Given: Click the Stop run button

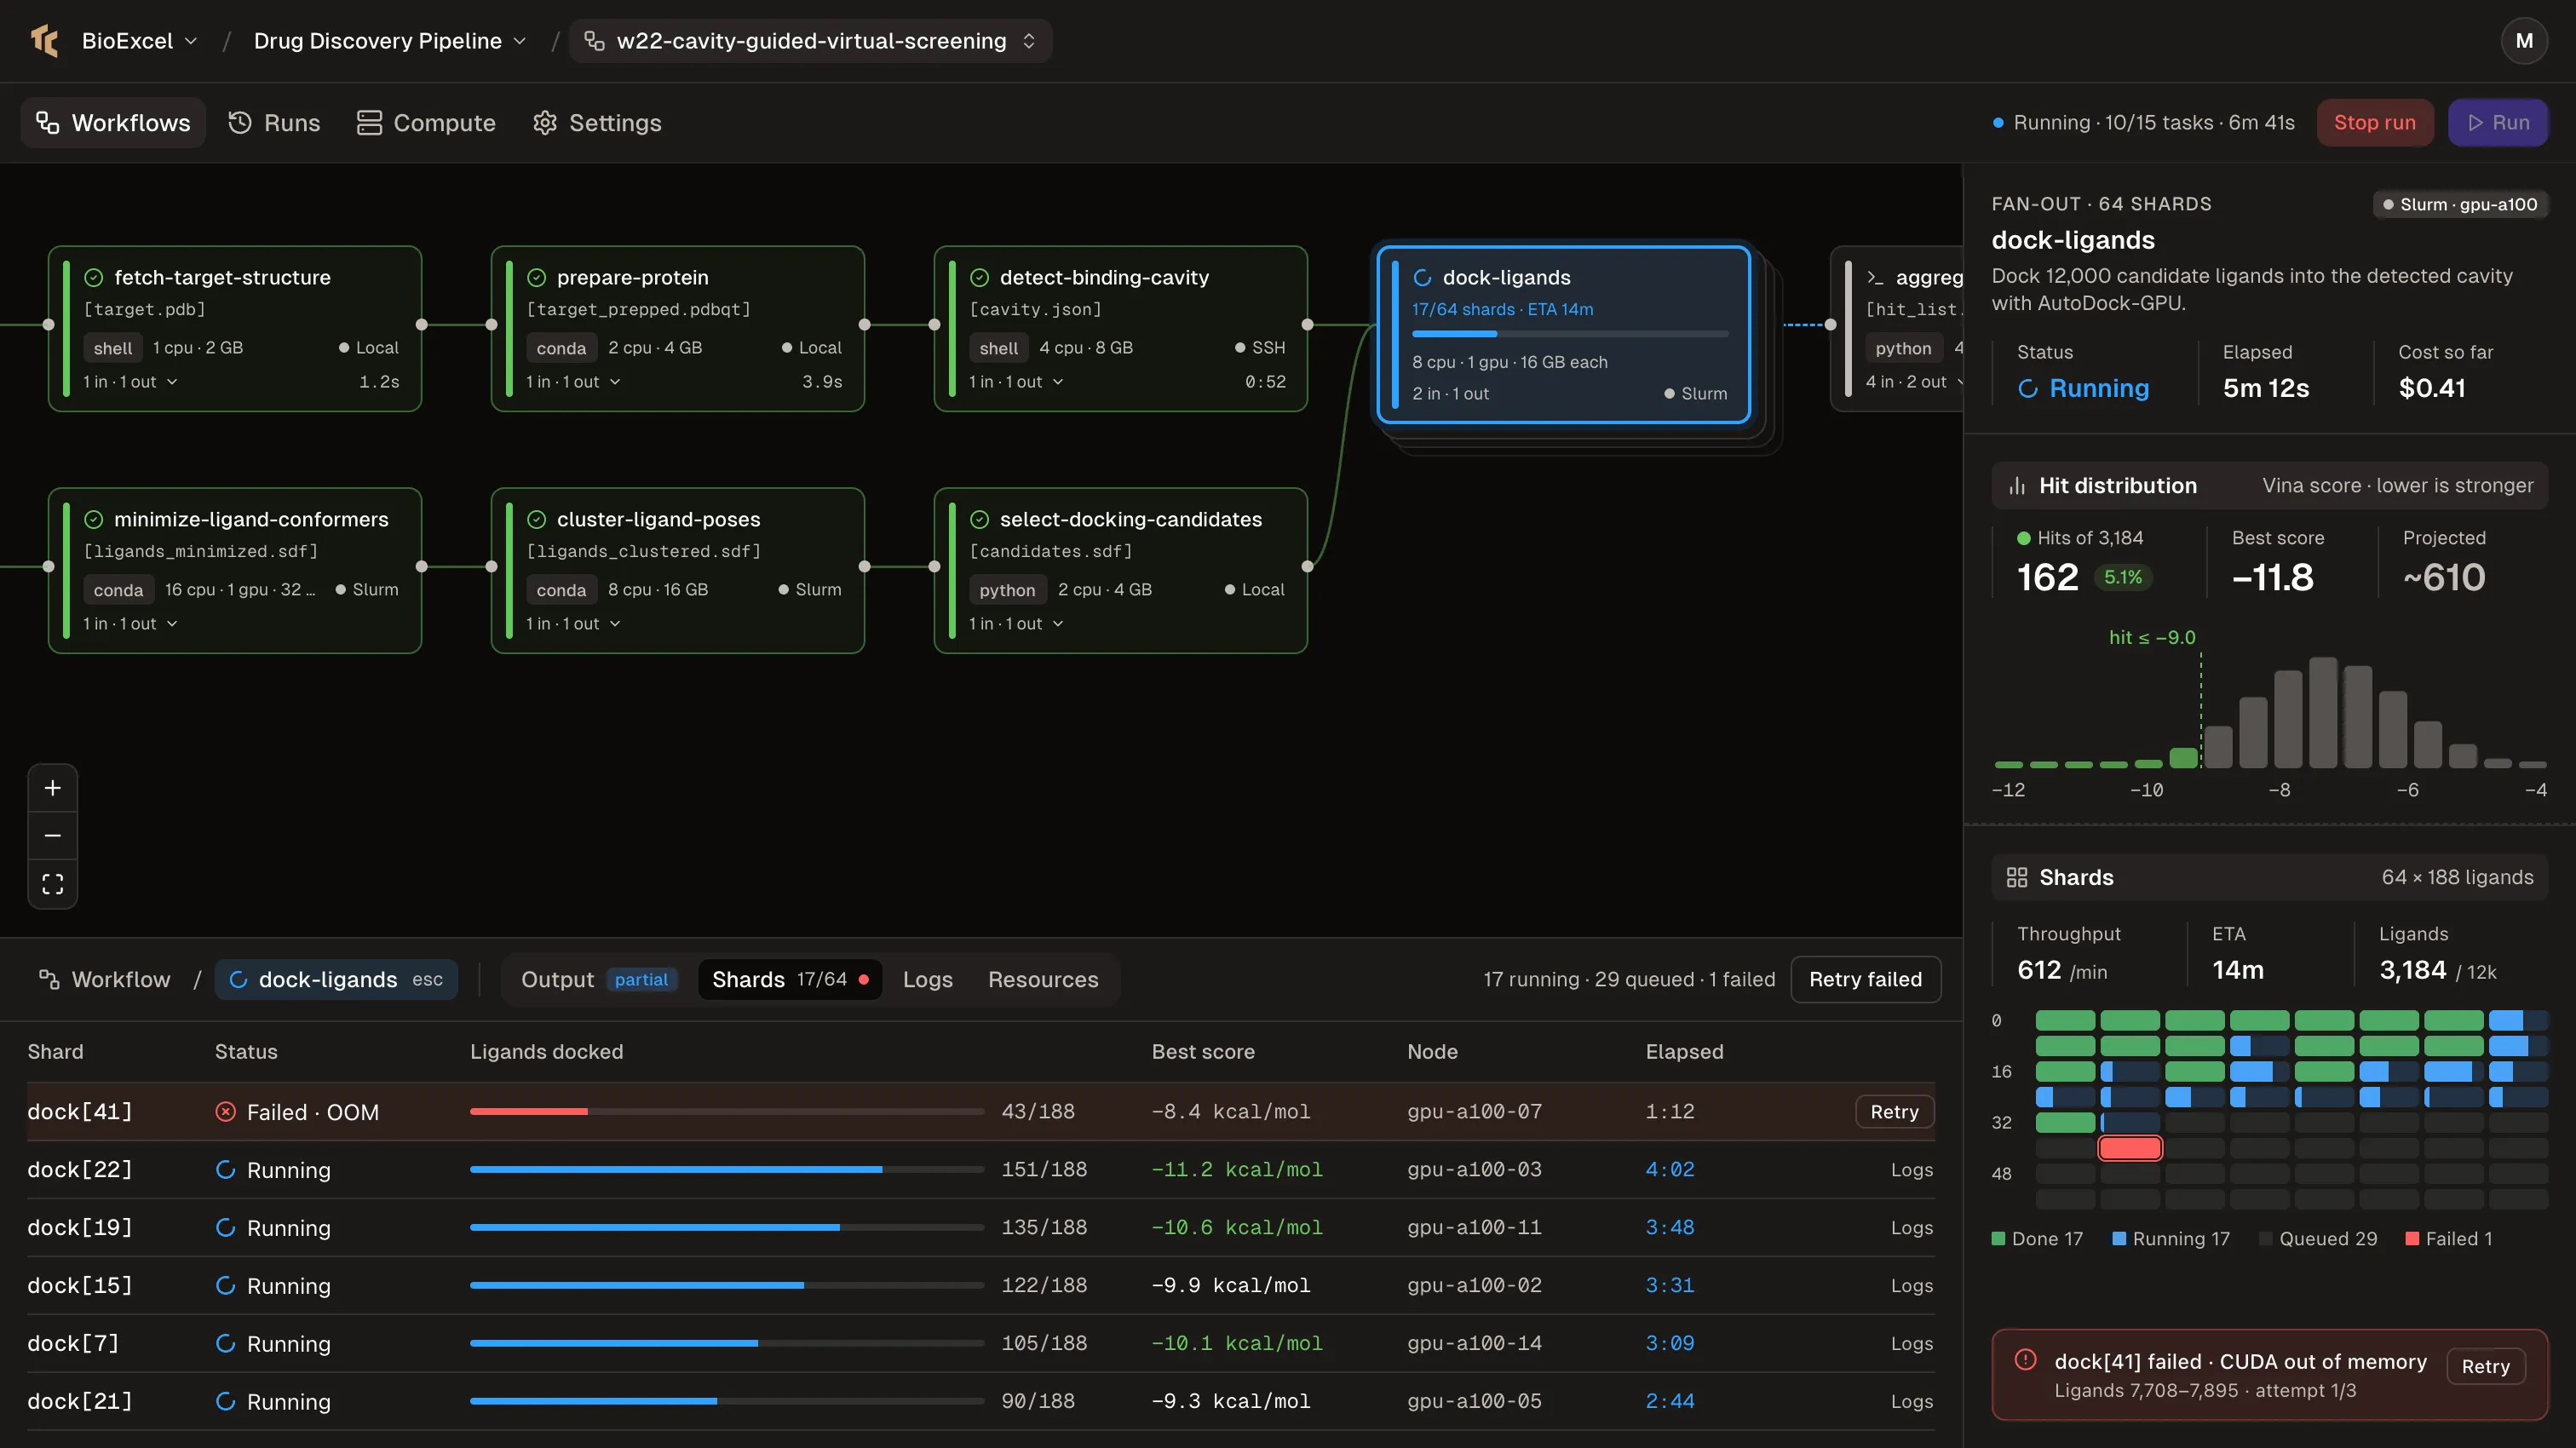Looking at the screenshot, I should pyautogui.click(x=2375, y=122).
